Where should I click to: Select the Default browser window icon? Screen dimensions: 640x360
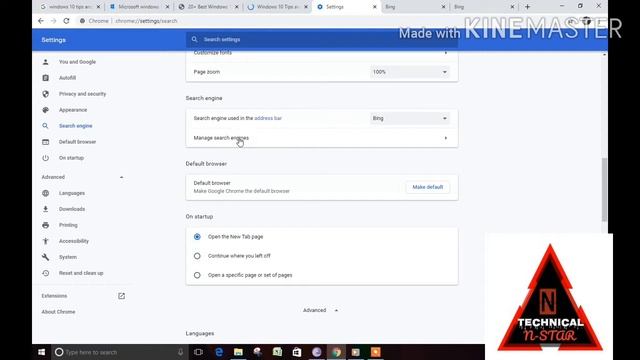(45, 142)
